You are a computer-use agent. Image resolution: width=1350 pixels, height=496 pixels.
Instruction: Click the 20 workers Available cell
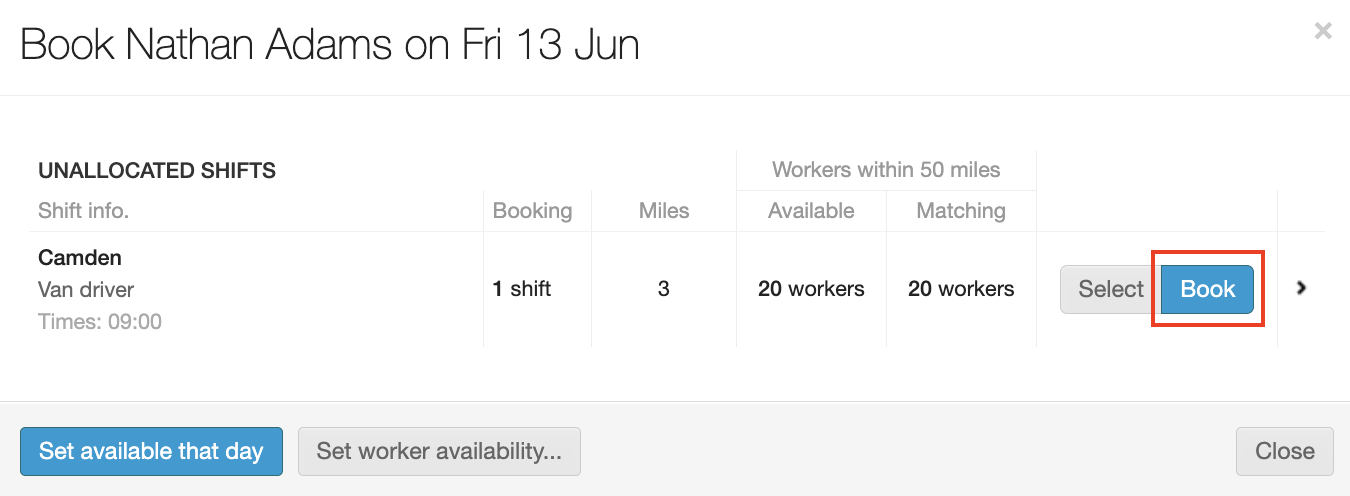tap(811, 289)
